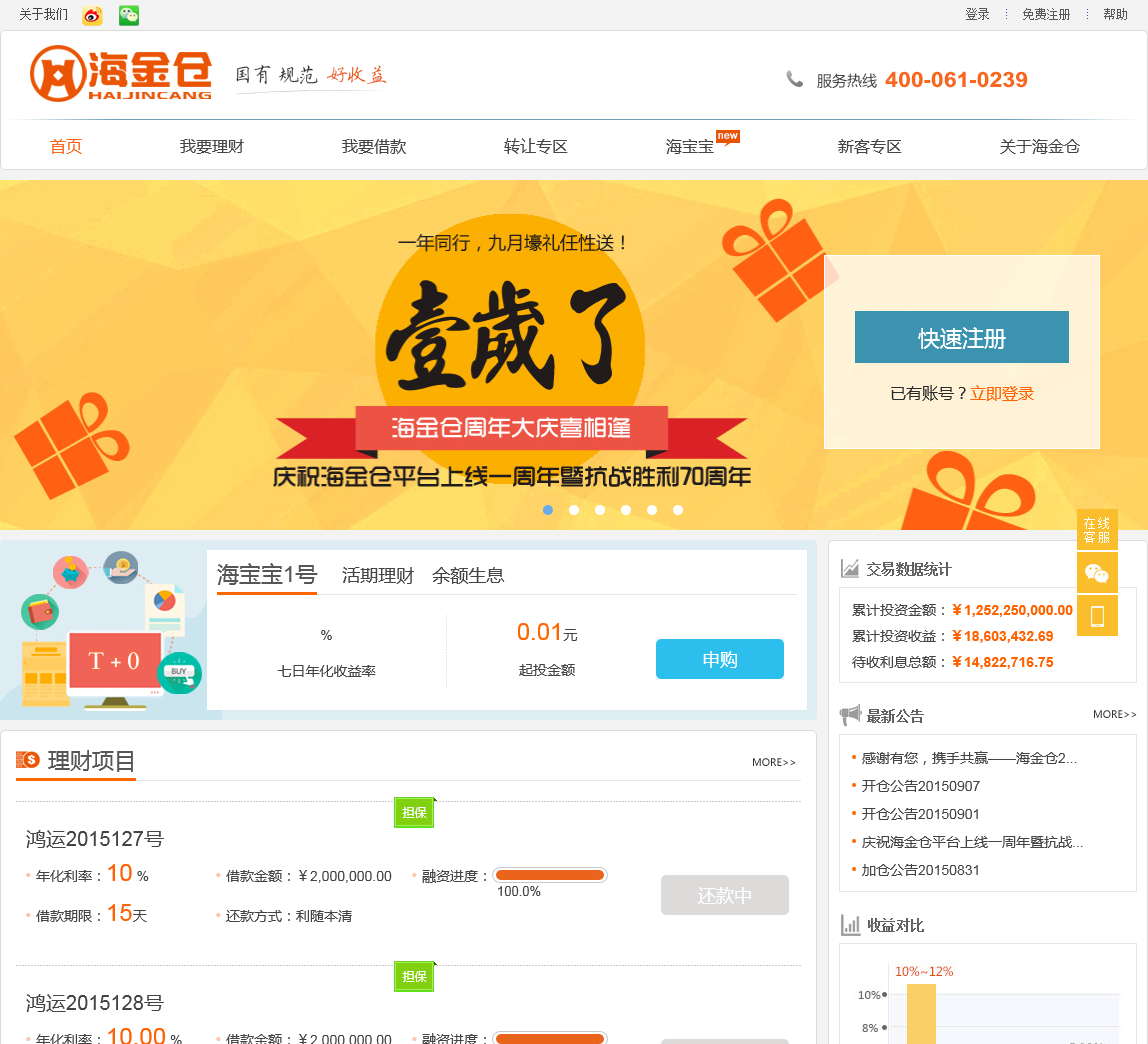Open announcement 感谢有您，携手共赢
This screenshot has height=1044, width=1148.
pyautogui.click(x=969, y=758)
